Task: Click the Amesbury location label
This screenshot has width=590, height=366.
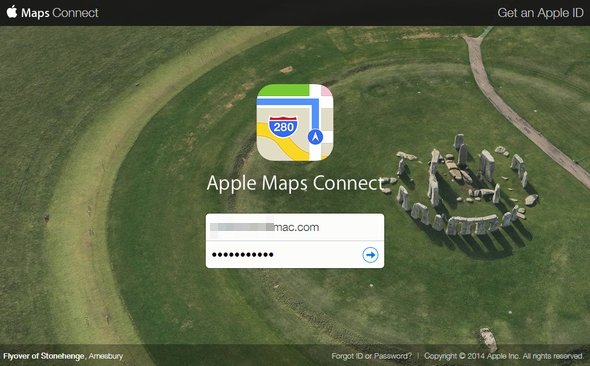Action: tap(106, 356)
